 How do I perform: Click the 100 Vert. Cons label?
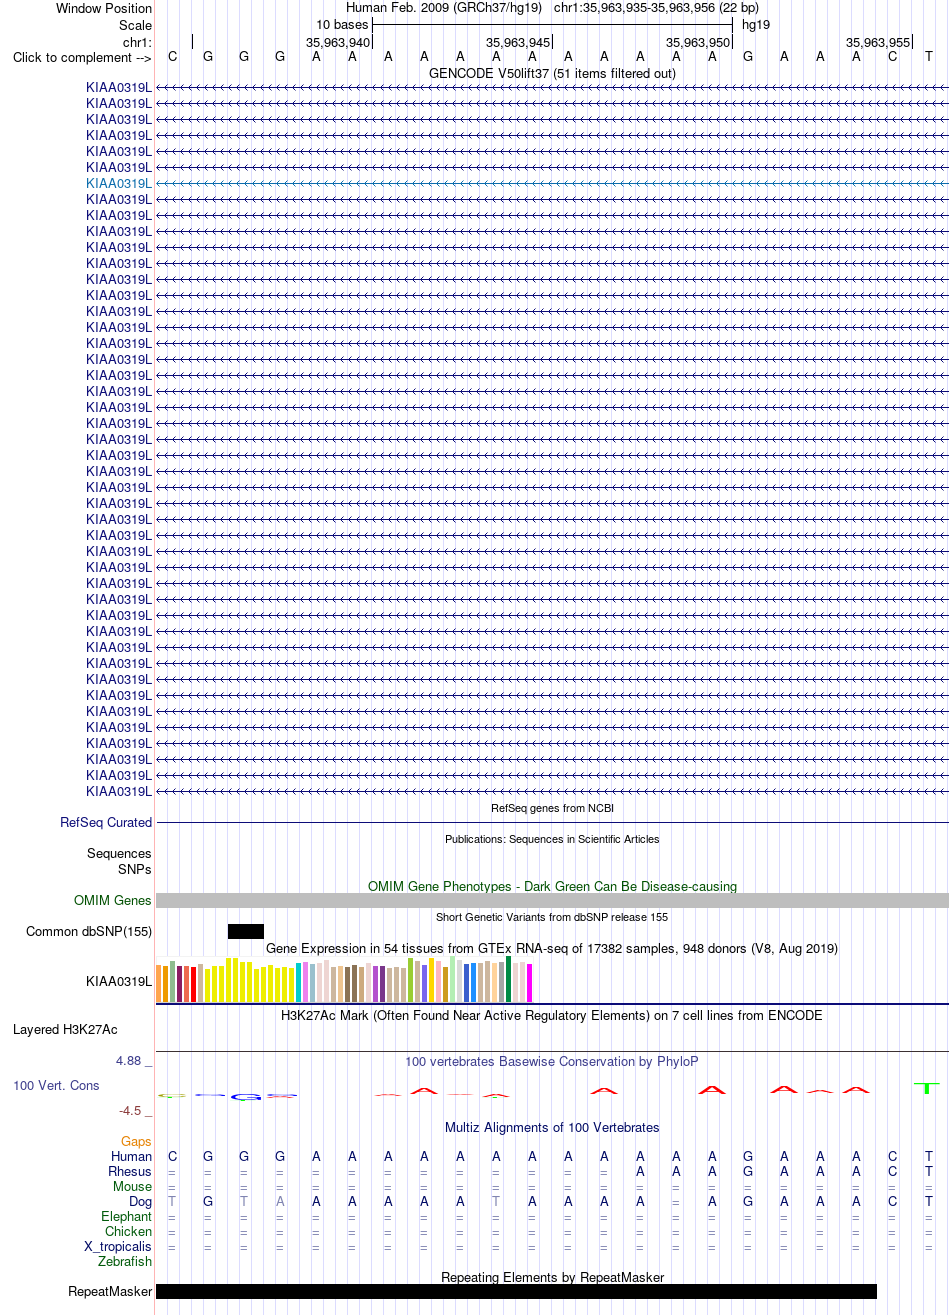[x=56, y=1085]
